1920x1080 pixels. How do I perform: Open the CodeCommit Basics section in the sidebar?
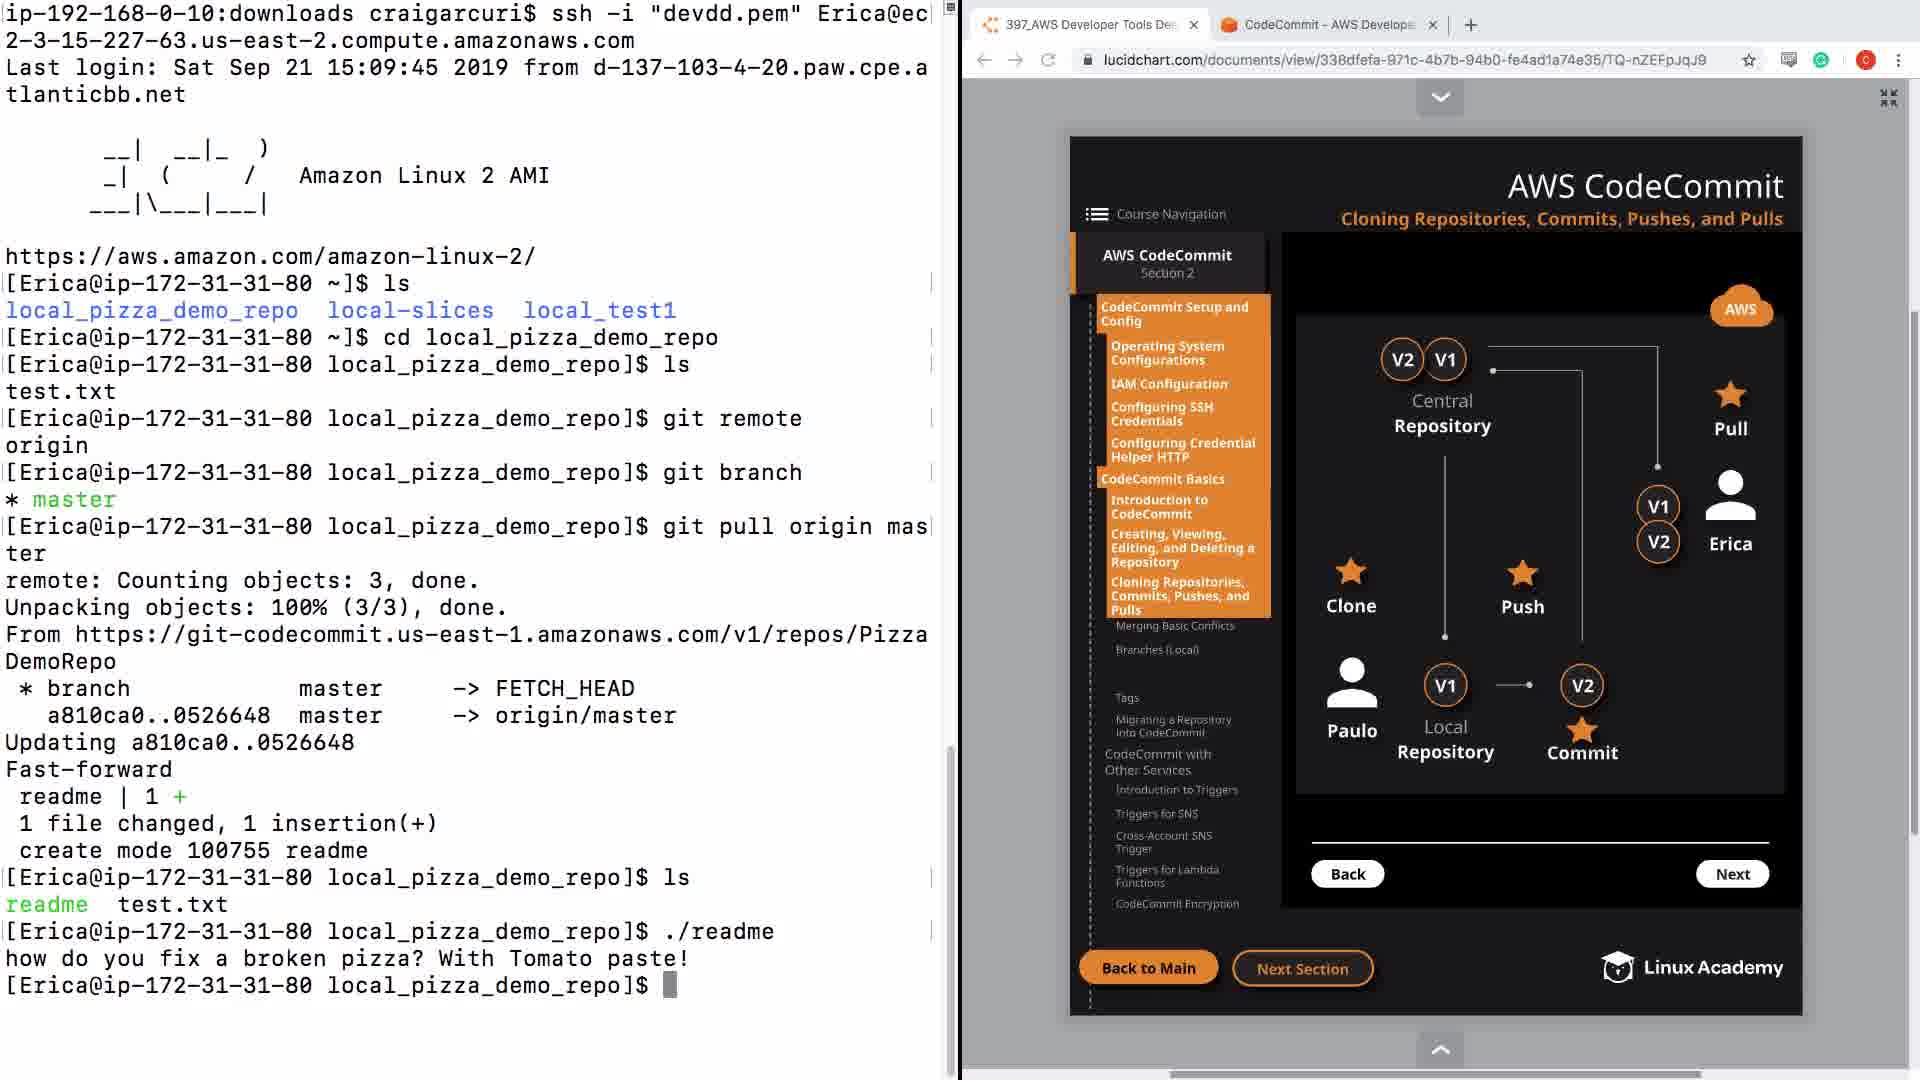(1162, 479)
